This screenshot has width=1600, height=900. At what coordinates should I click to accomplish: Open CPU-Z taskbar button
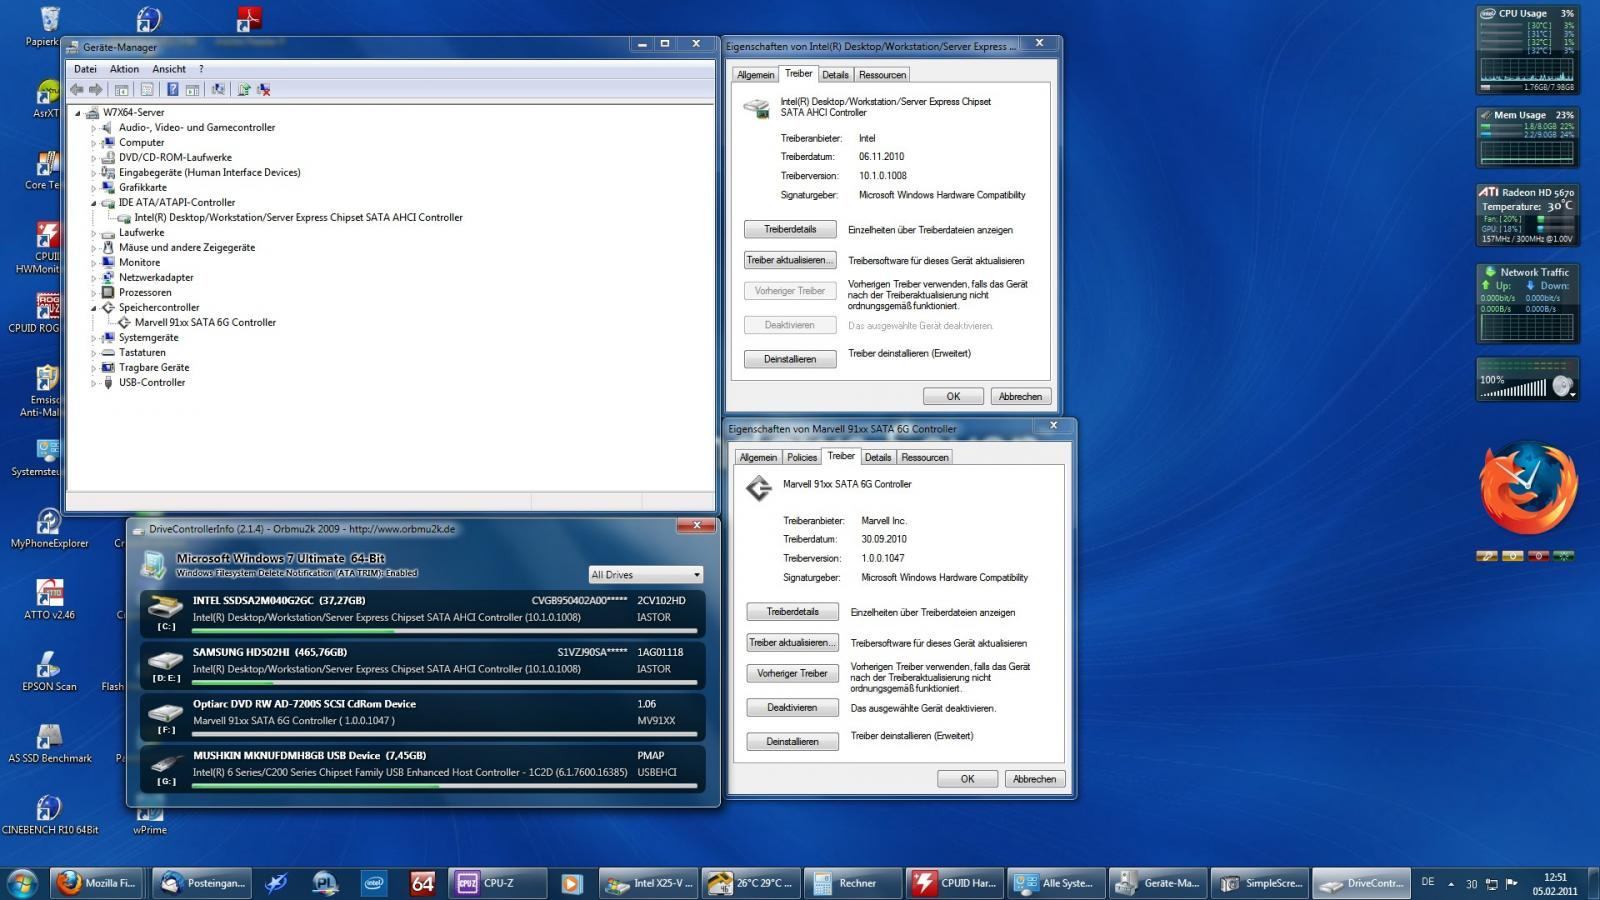(497, 883)
